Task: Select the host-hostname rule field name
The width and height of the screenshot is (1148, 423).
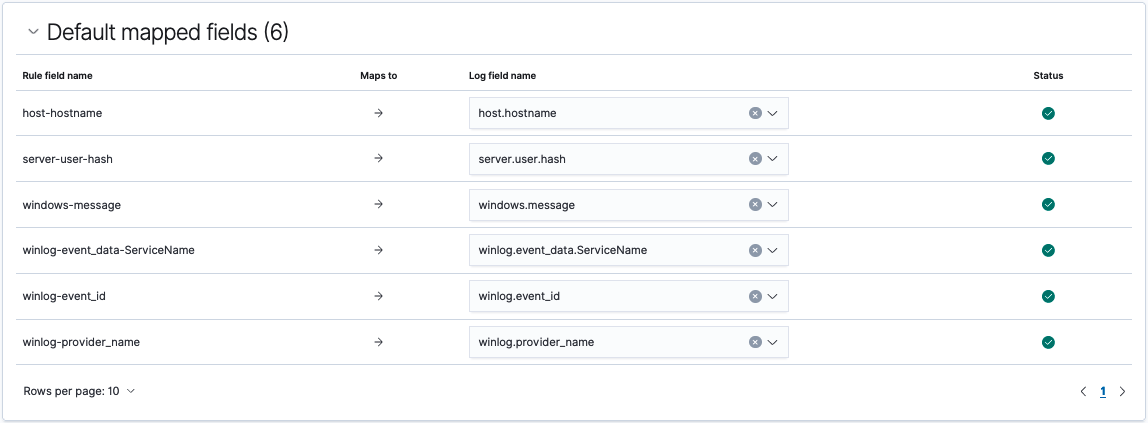Action: (x=61, y=113)
